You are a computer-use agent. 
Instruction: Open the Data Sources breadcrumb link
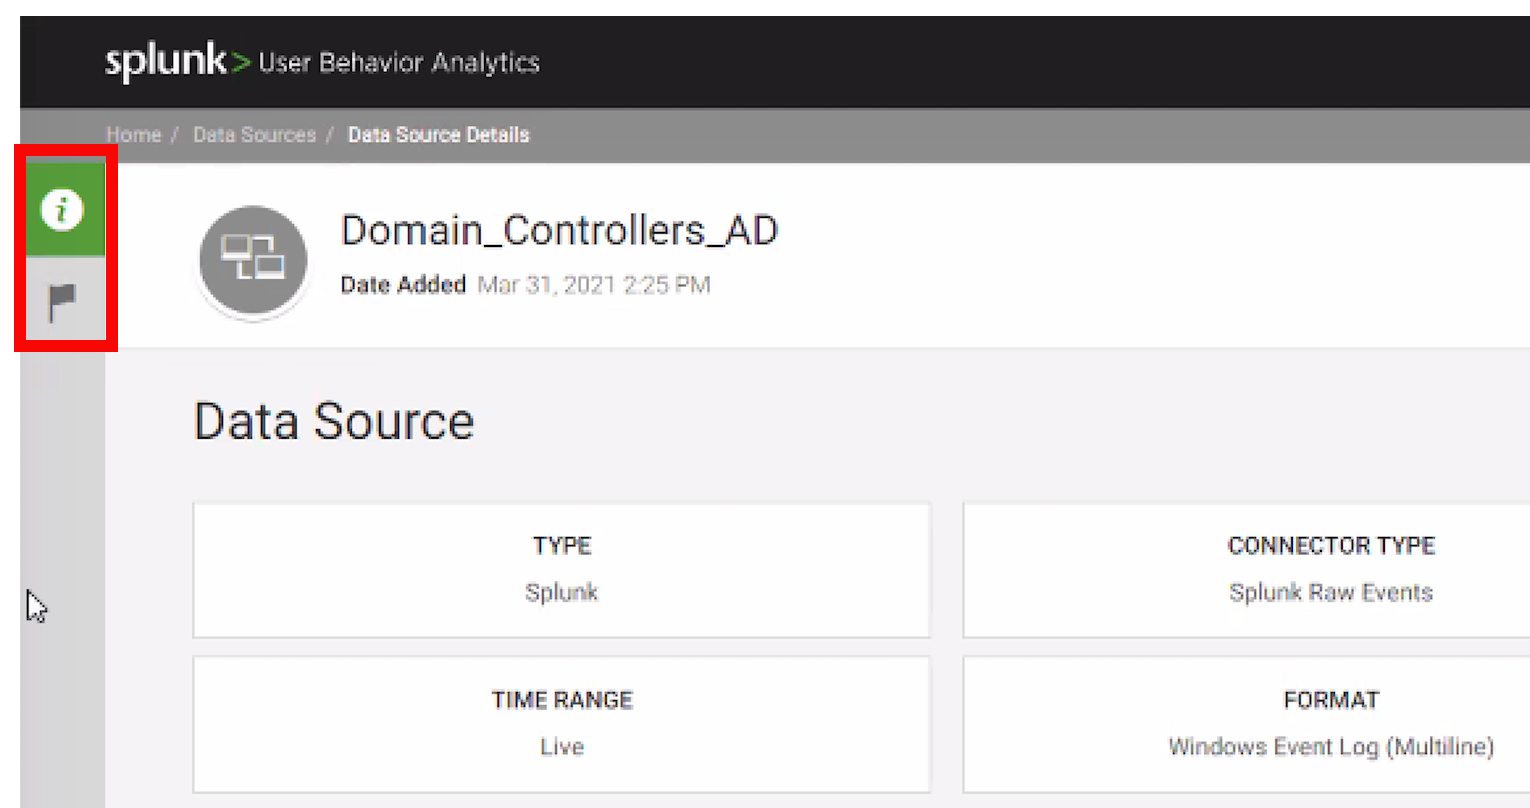(254, 134)
